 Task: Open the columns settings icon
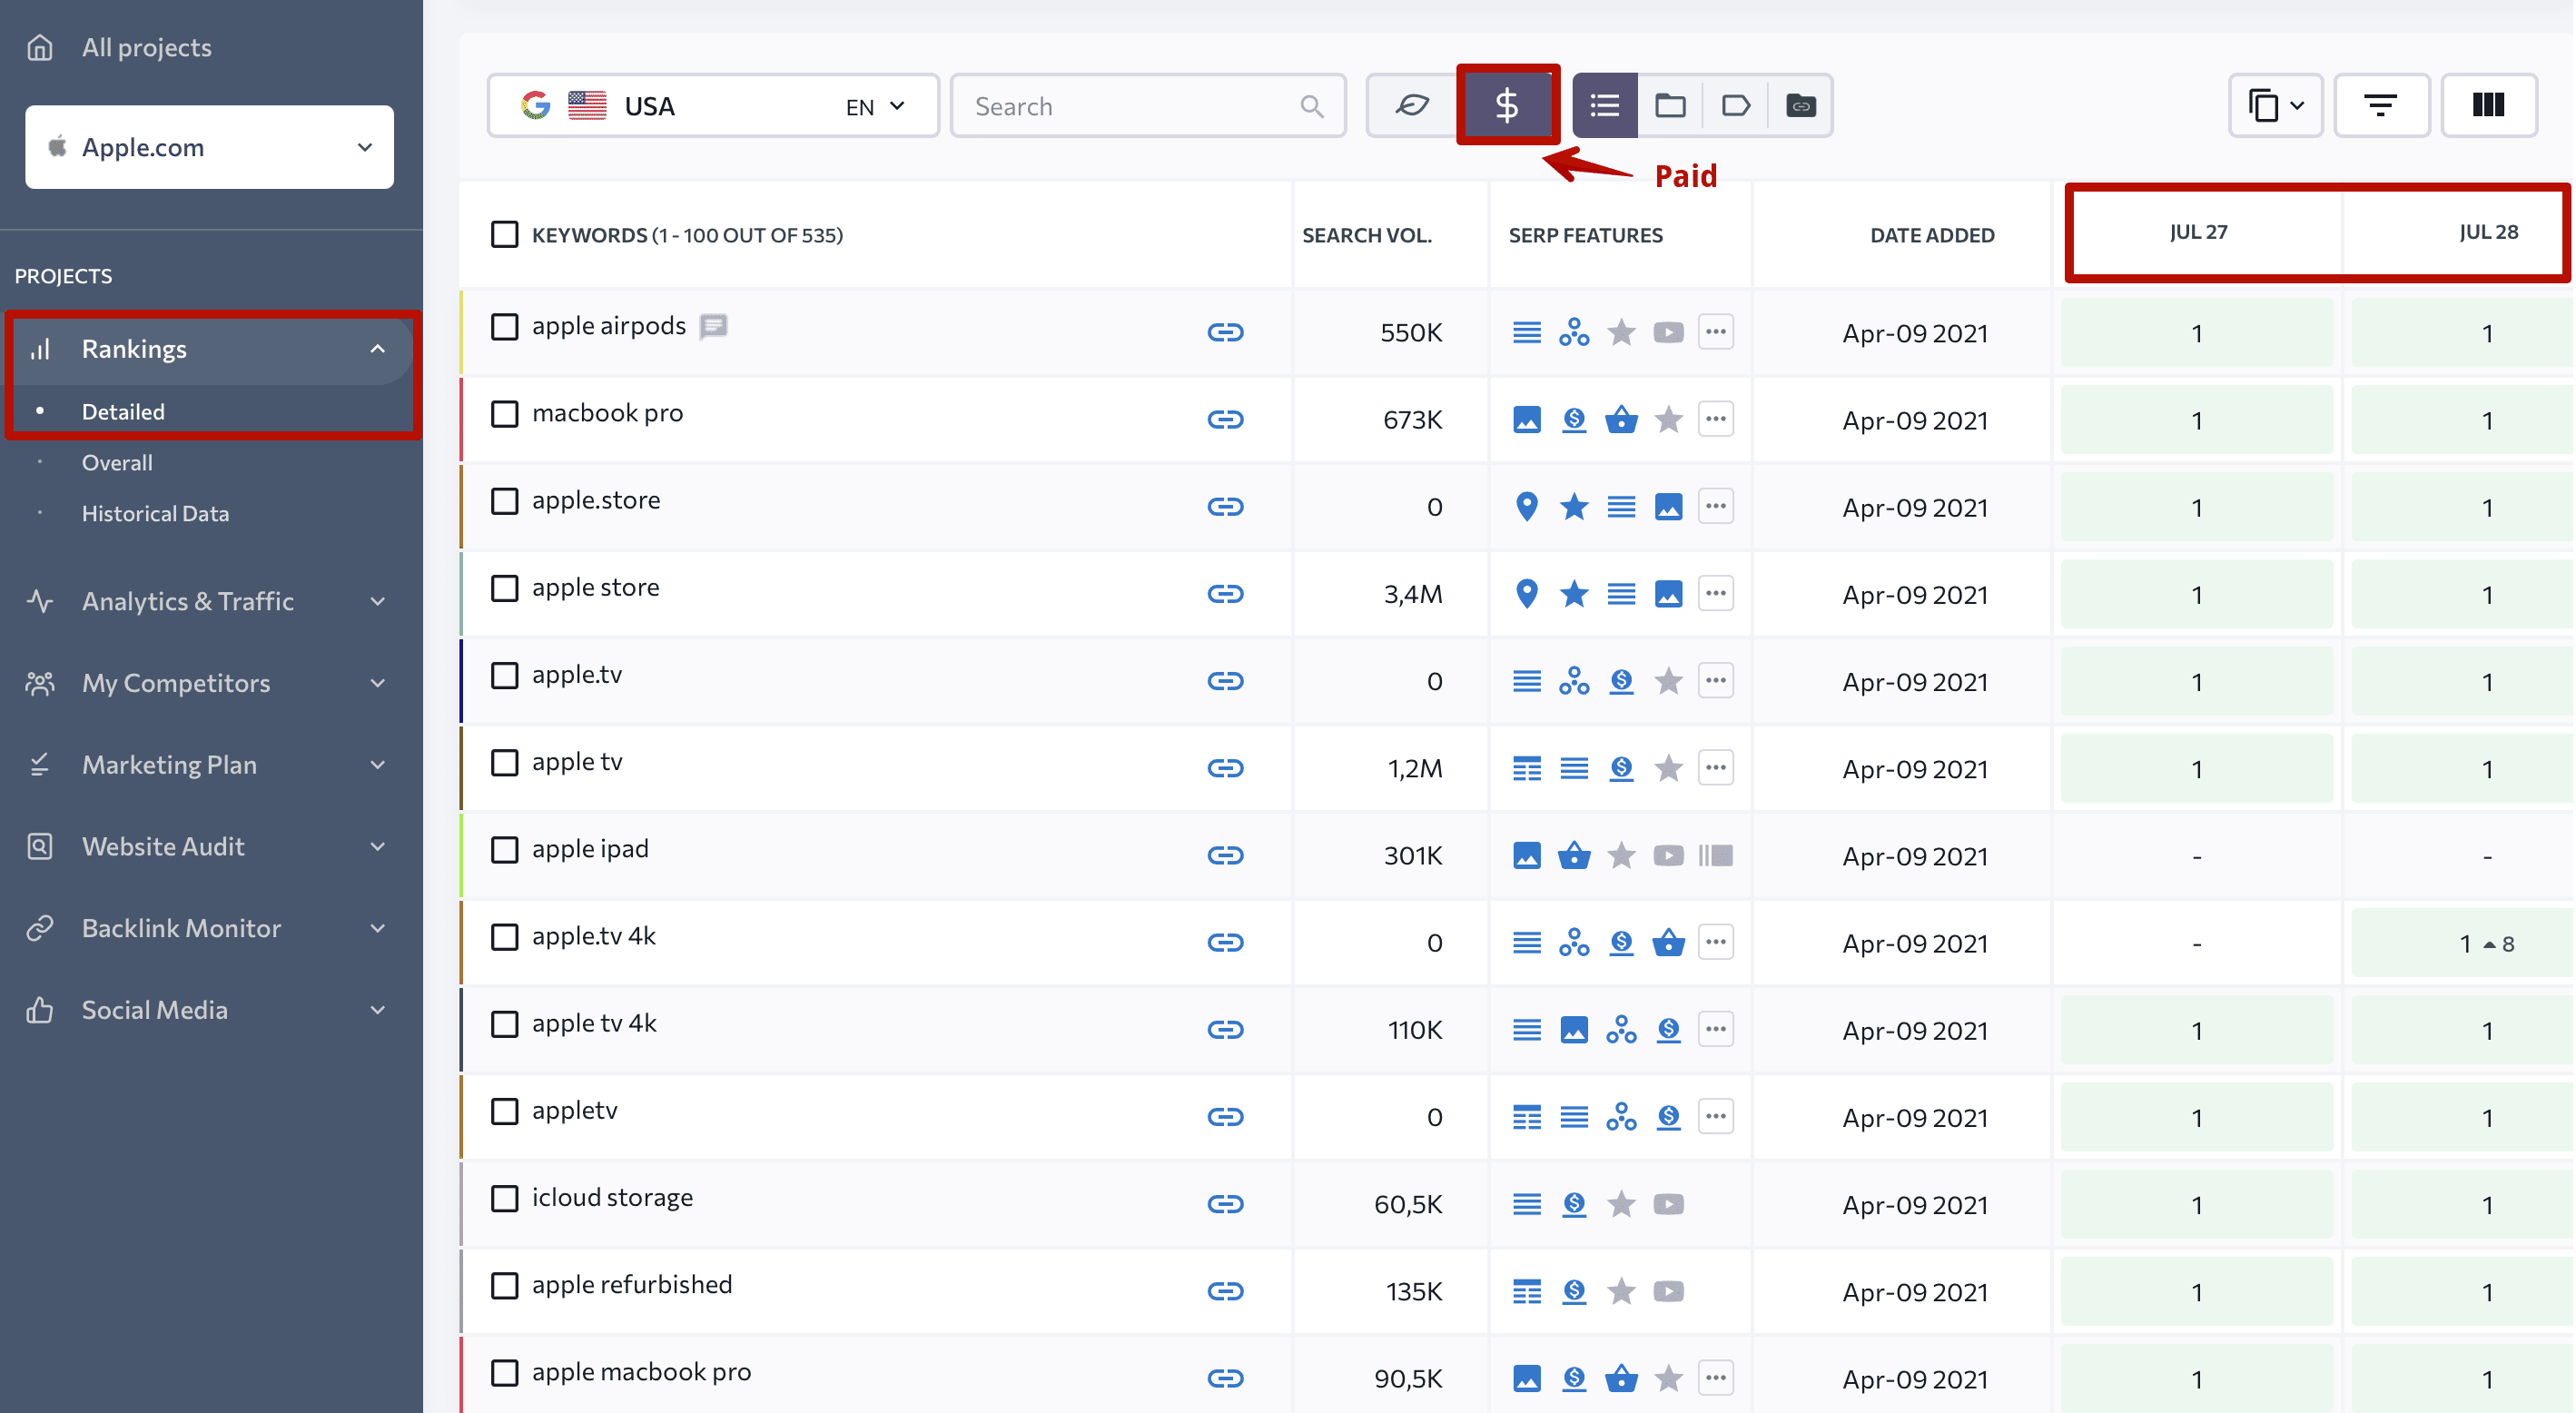click(2488, 105)
